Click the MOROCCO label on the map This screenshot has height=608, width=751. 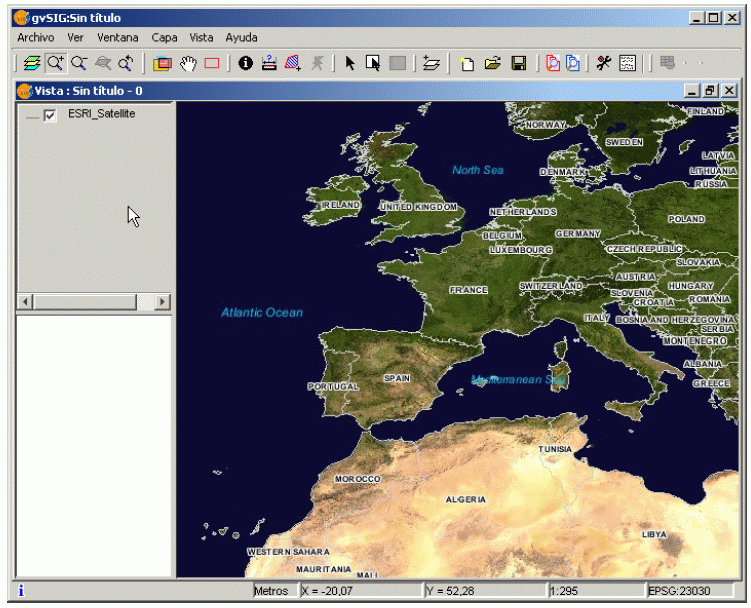(357, 479)
